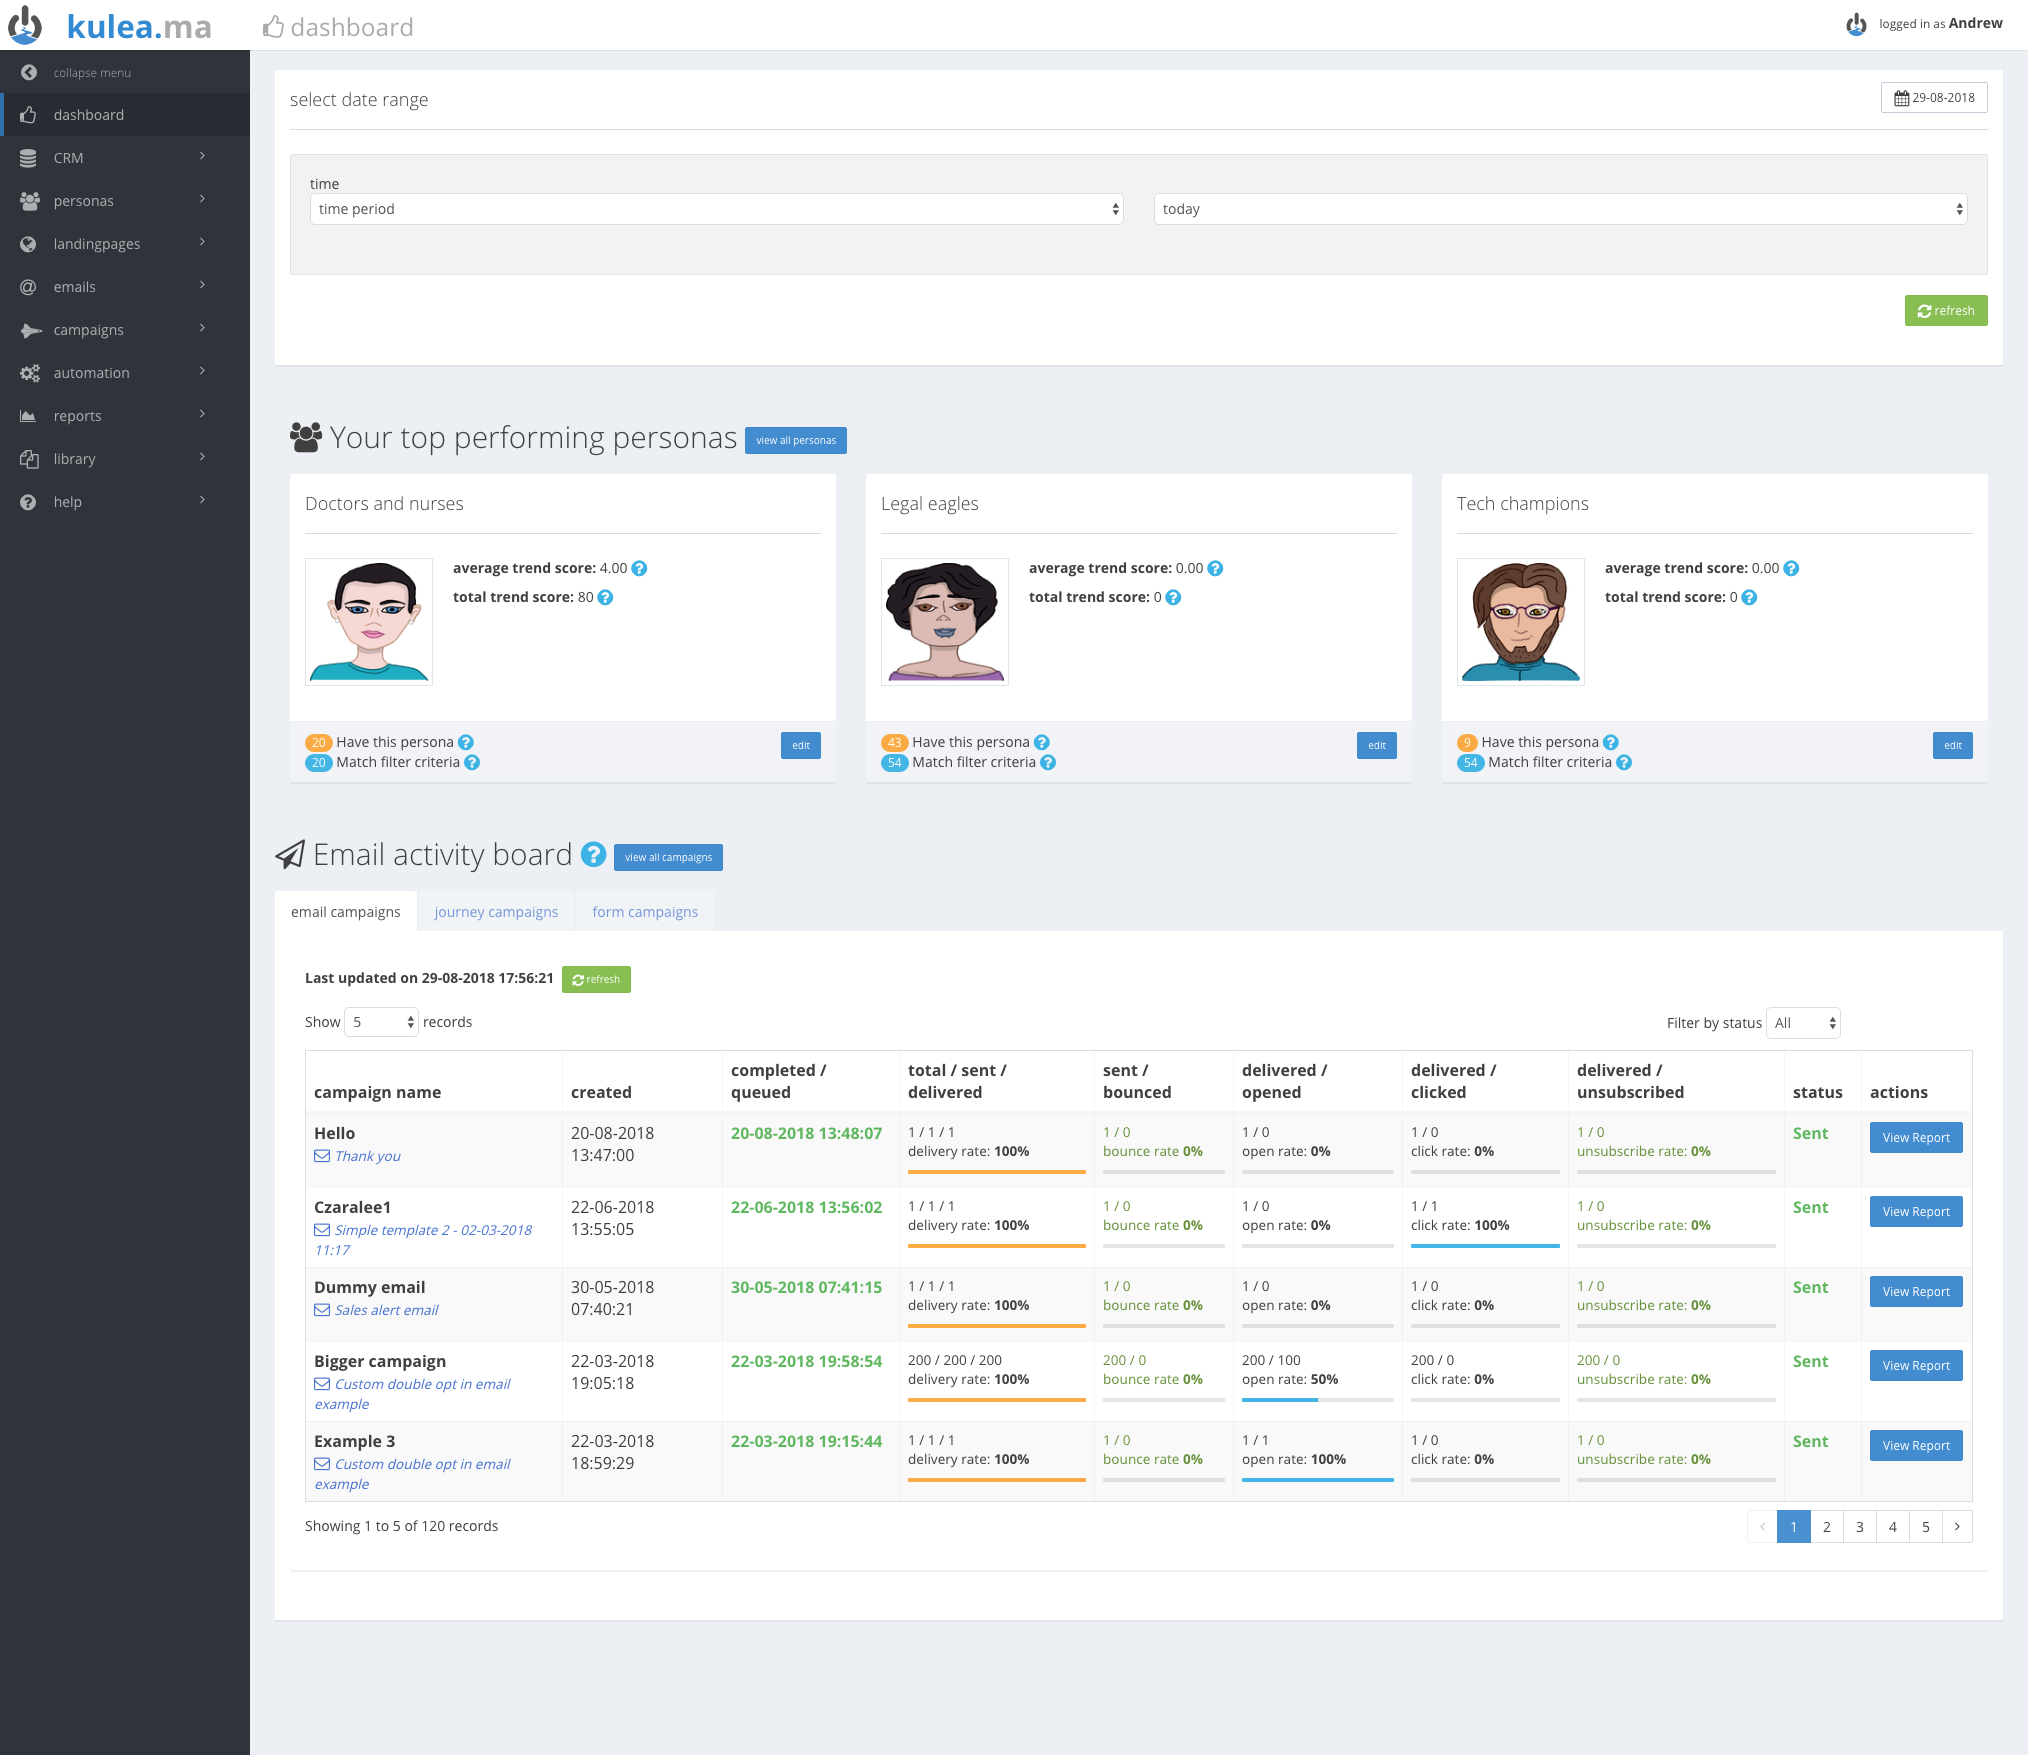This screenshot has height=1755, width=2028.
Task: Click the view all personas button
Action: [795, 440]
